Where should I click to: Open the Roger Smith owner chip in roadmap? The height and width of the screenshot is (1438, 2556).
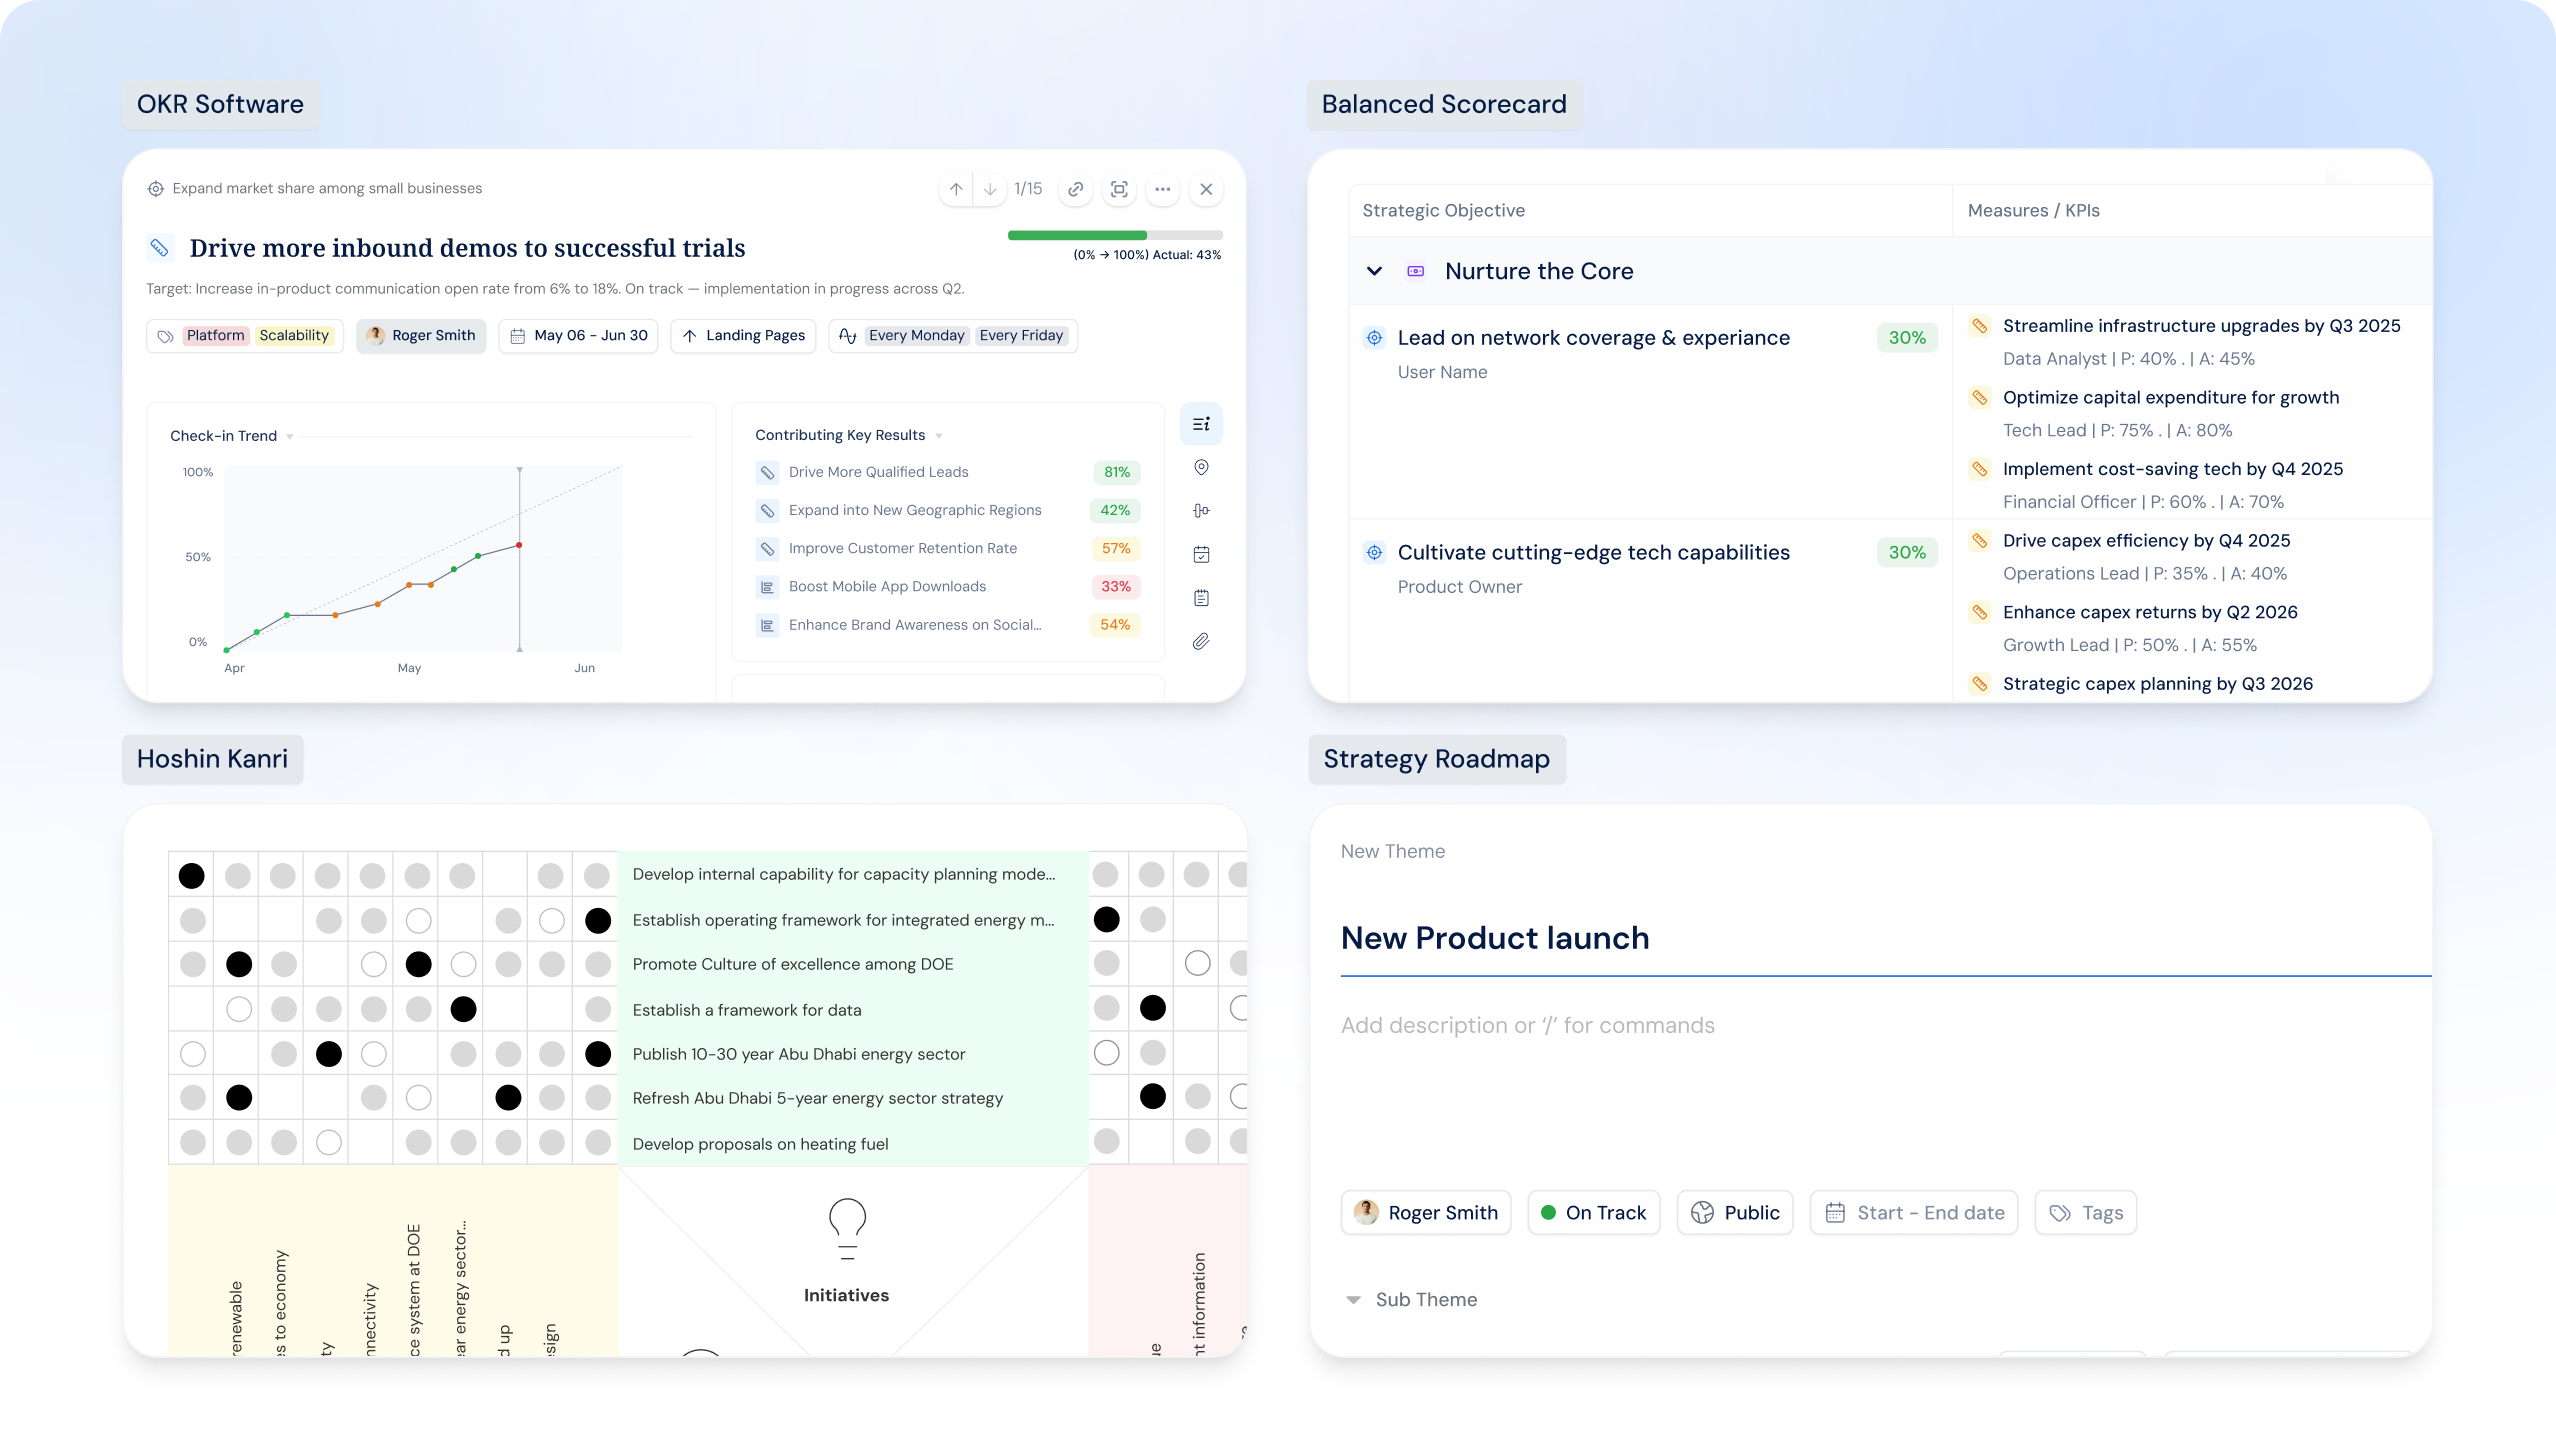[x=1426, y=1213]
